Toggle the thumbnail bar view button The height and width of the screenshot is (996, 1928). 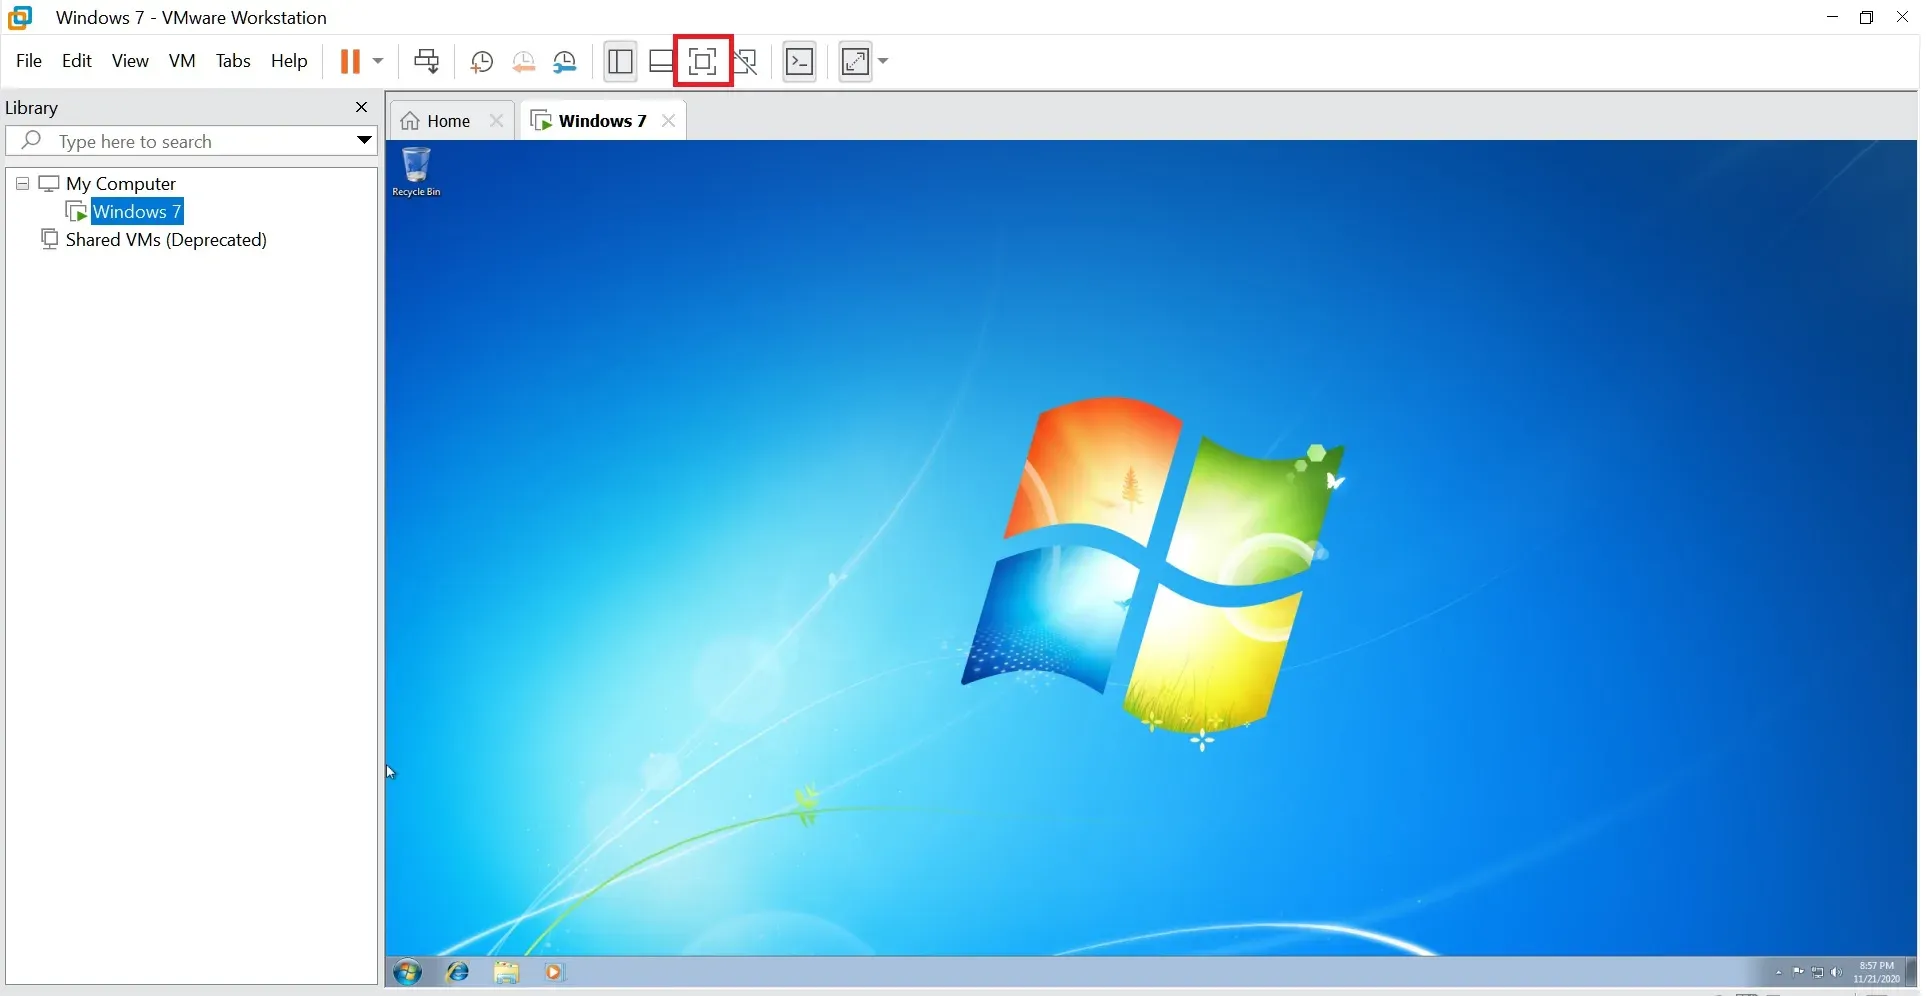click(x=661, y=62)
